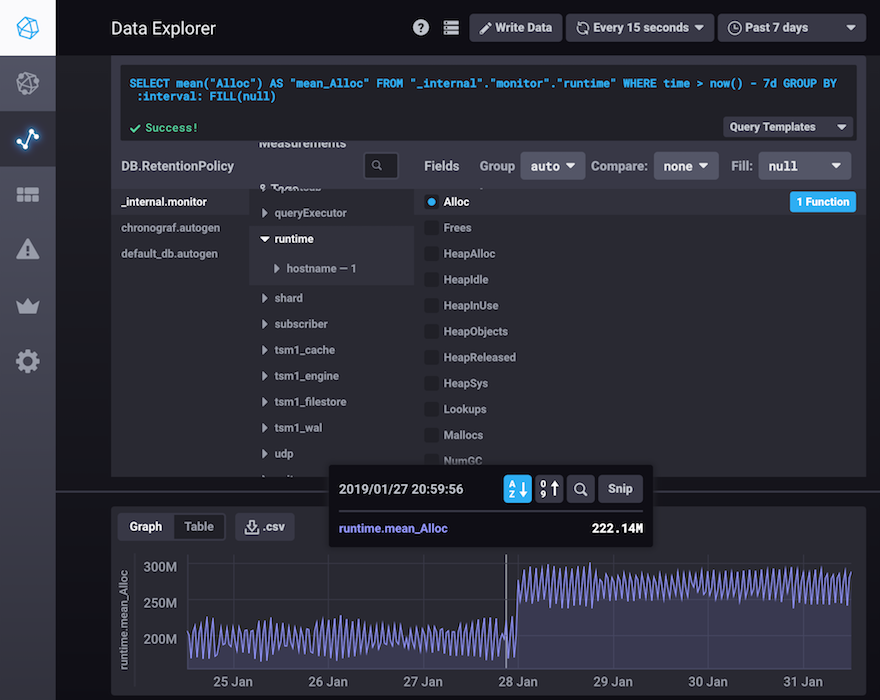Sort tooltip values alphabetically A-Z
The width and height of the screenshot is (880, 700).
(517, 489)
